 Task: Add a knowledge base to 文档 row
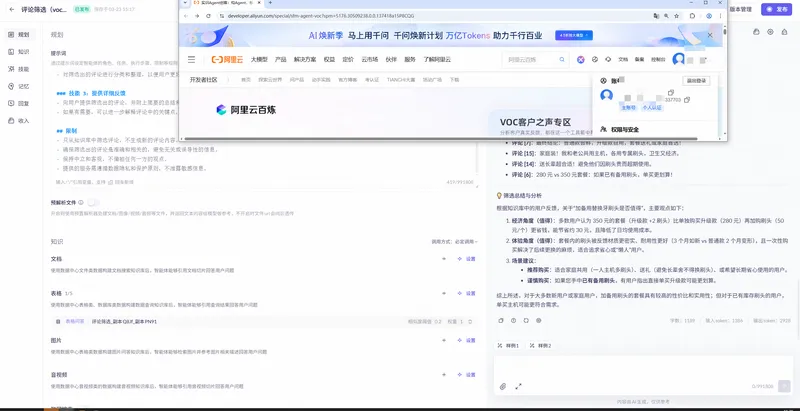point(443,259)
